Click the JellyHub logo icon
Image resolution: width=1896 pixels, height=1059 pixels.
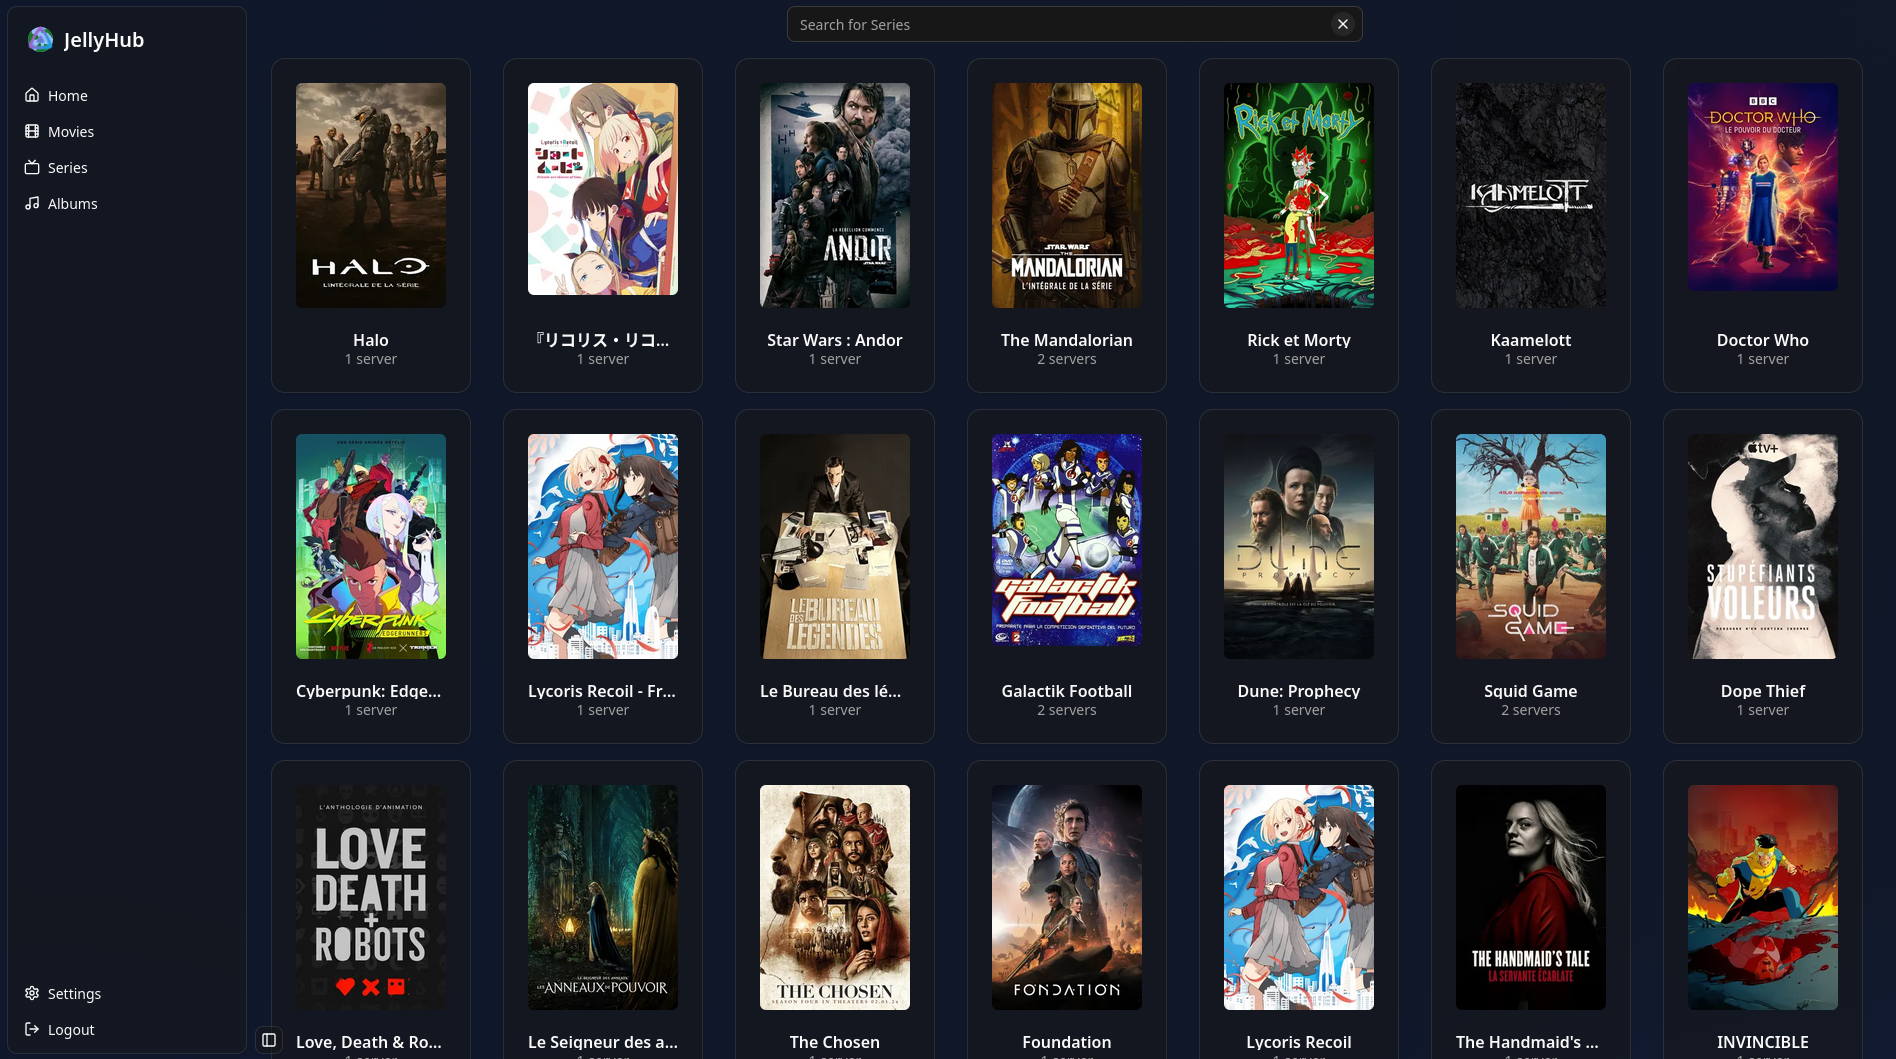click(x=40, y=39)
